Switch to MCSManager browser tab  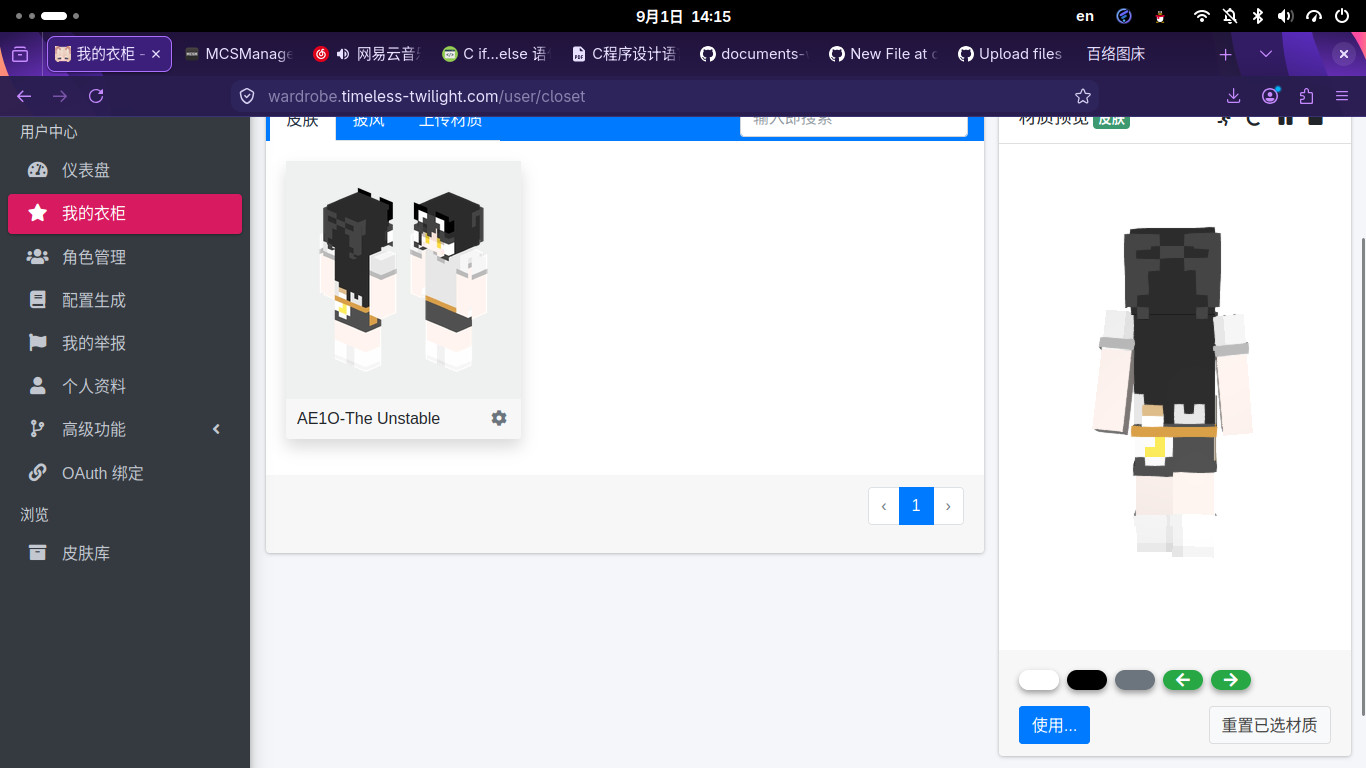click(x=238, y=54)
